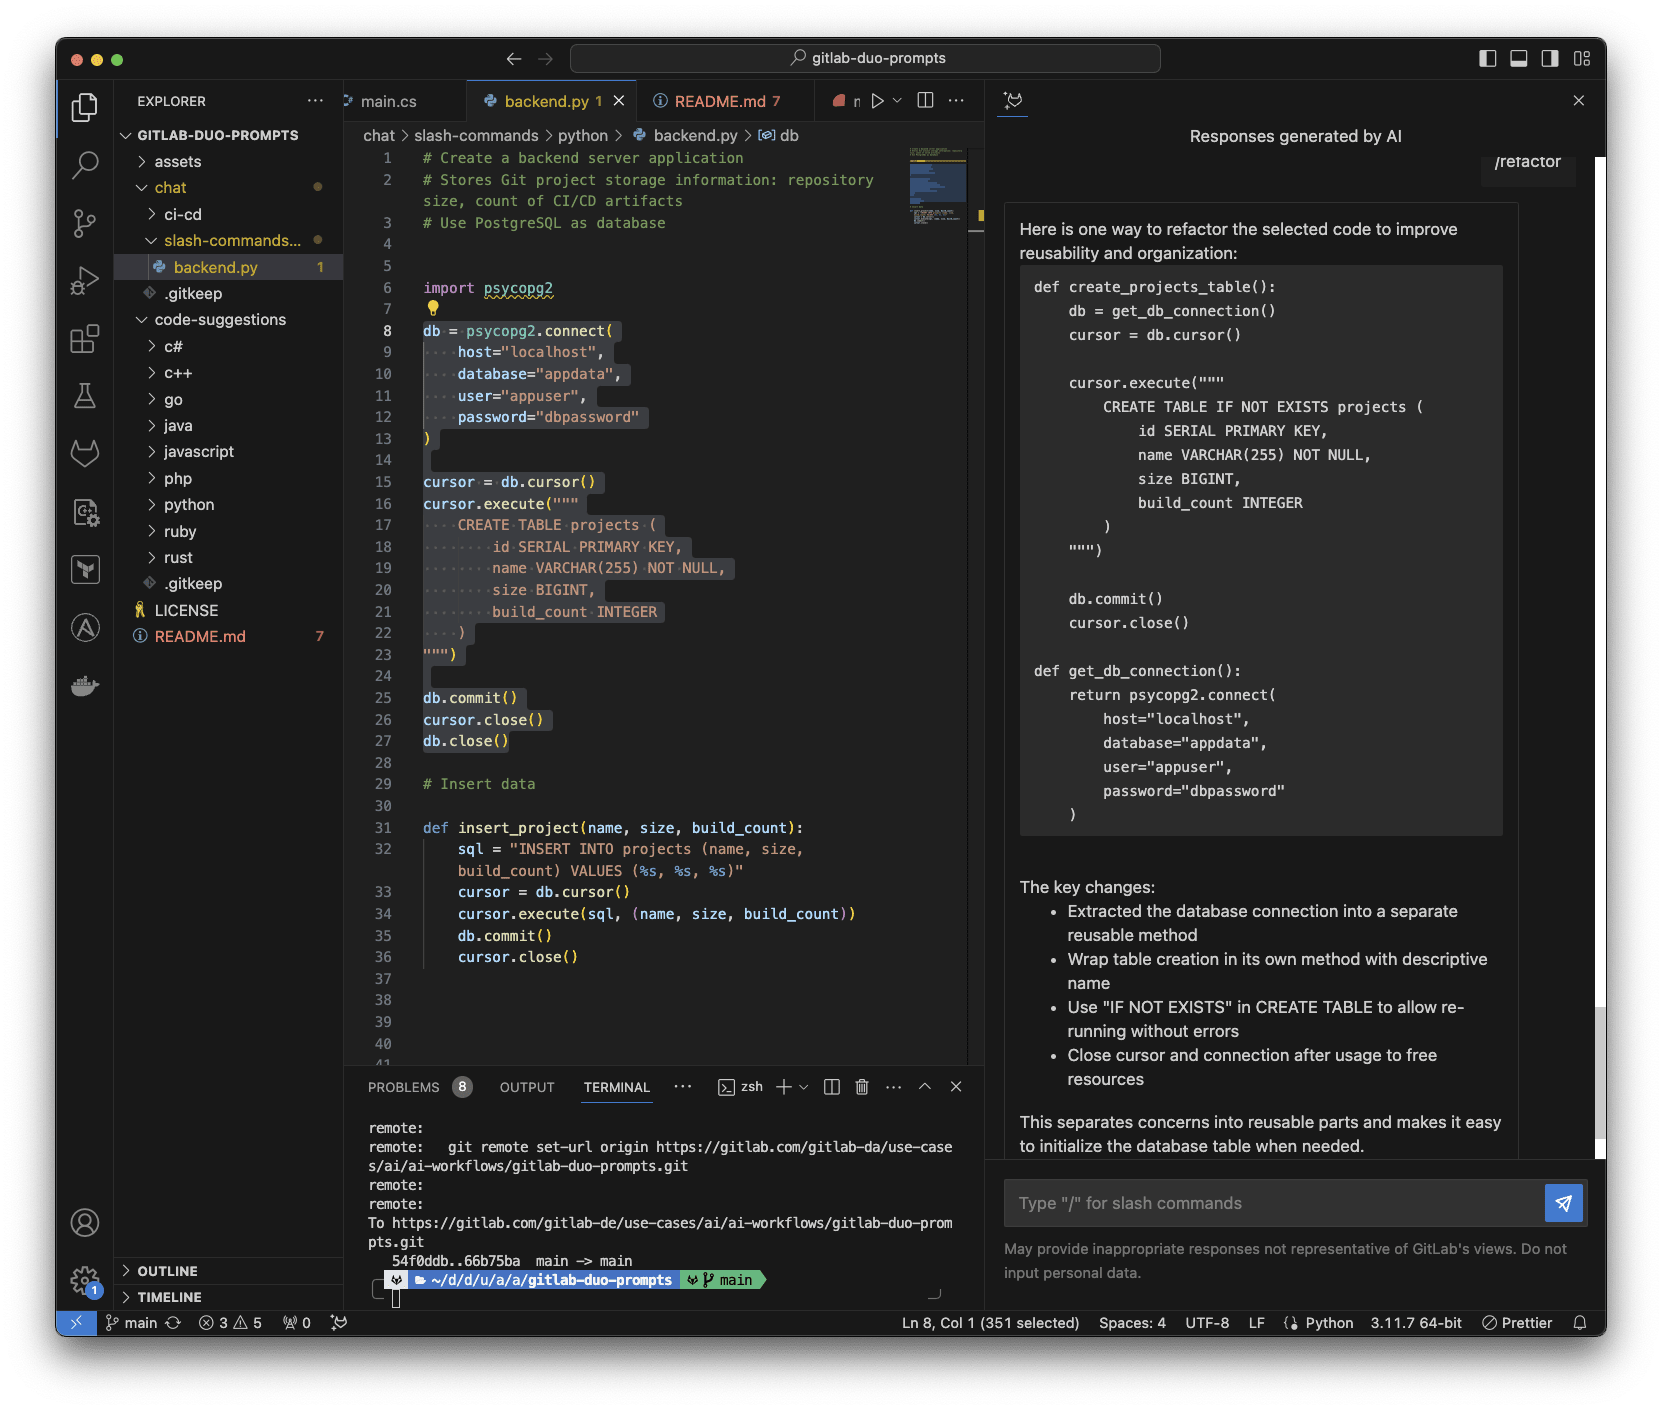
Task: Open the GitLab Workflow sidebar
Action: (85, 453)
